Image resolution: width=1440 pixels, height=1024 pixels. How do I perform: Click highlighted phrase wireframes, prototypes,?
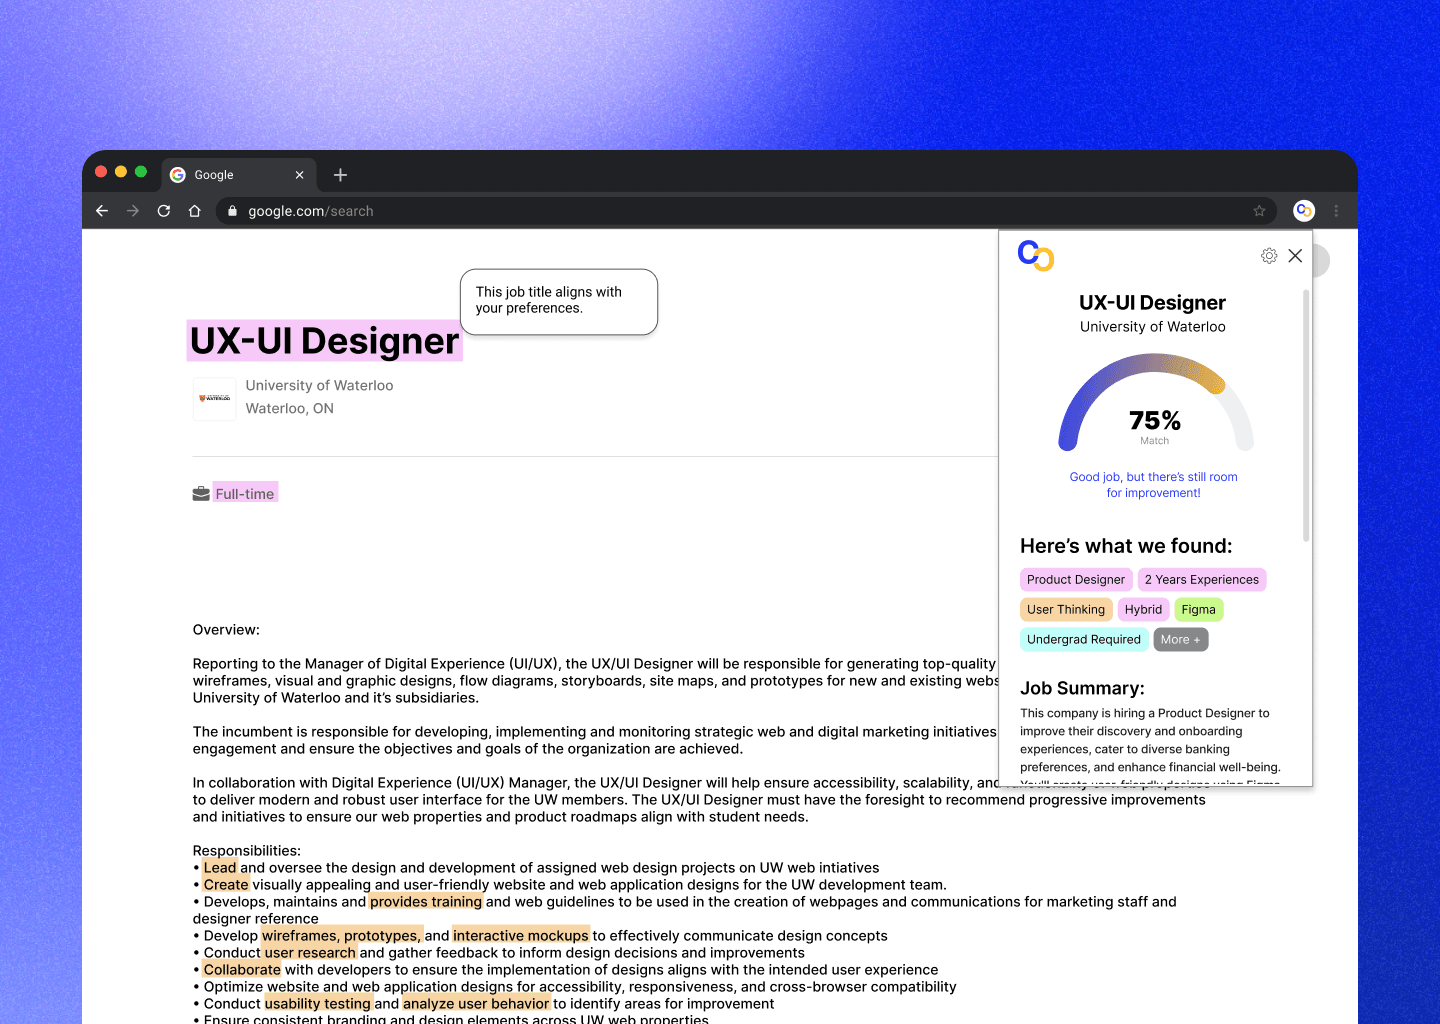342,936
